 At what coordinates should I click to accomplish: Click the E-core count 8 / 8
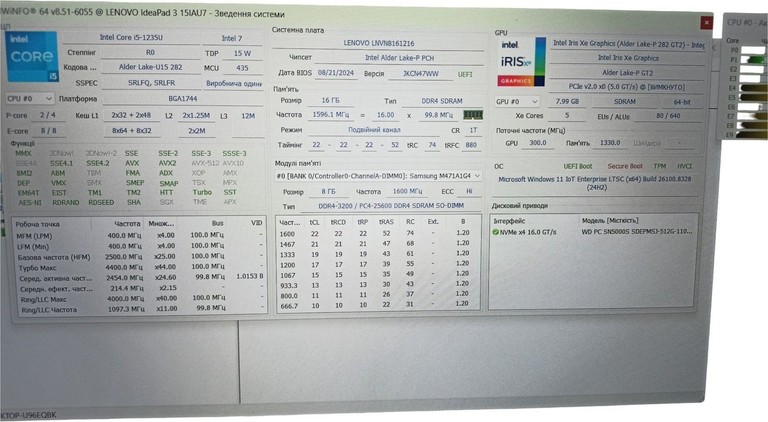[48, 131]
